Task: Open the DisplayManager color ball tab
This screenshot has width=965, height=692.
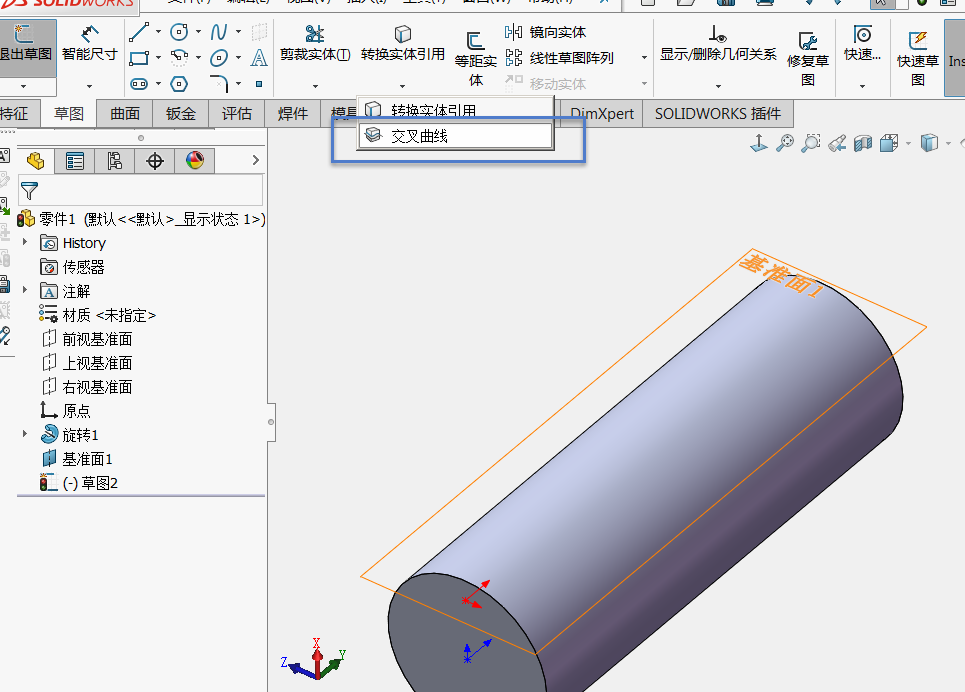Action: pyautogui.click(x=194, y=161)
